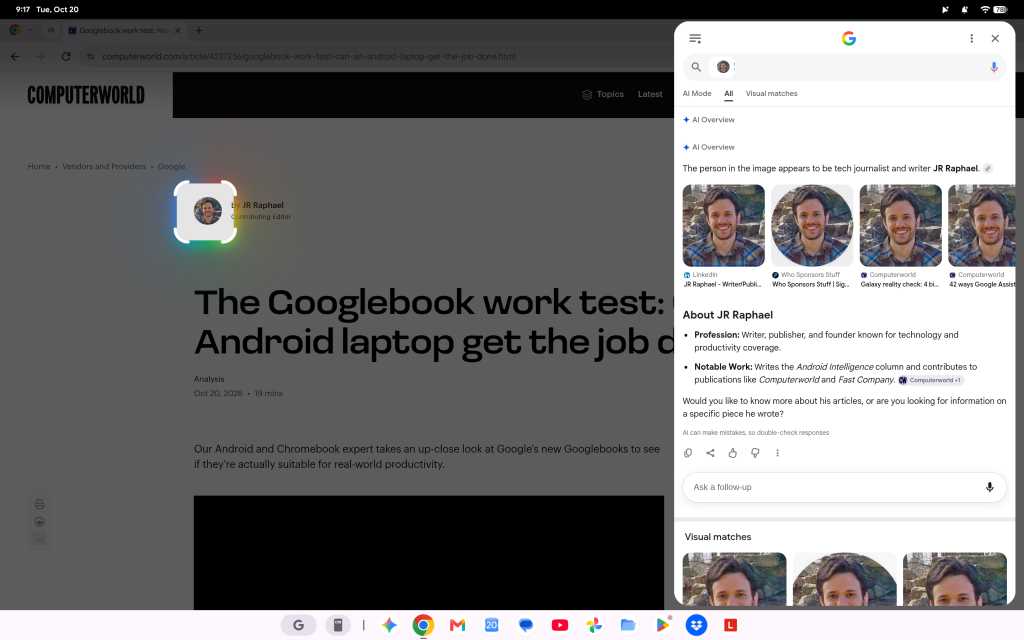Give the AI Overview a thumbs down
Image resolution: width=1024 pixels, height=640 pixels.
point(755,453)
